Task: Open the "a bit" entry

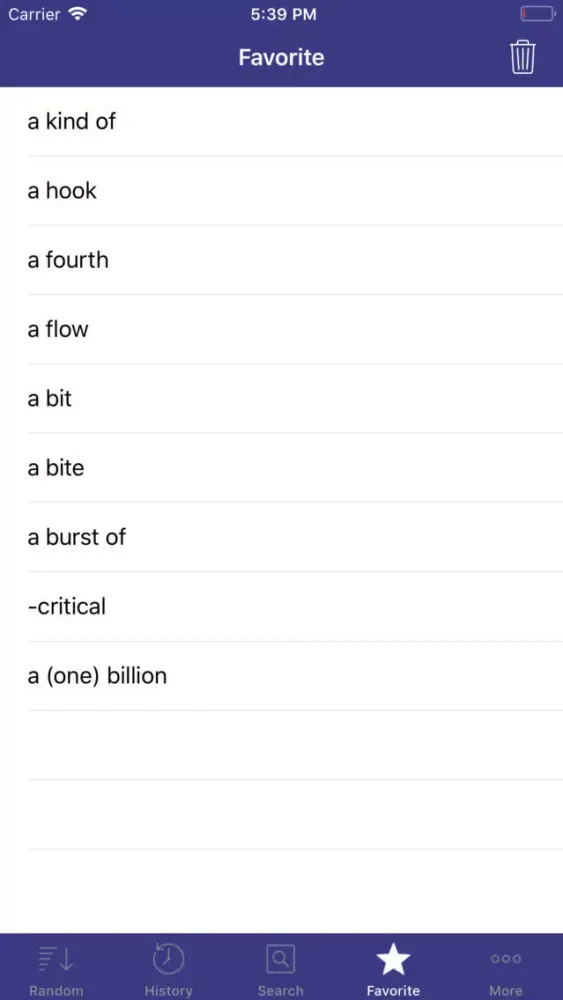Action: [281, 399]
